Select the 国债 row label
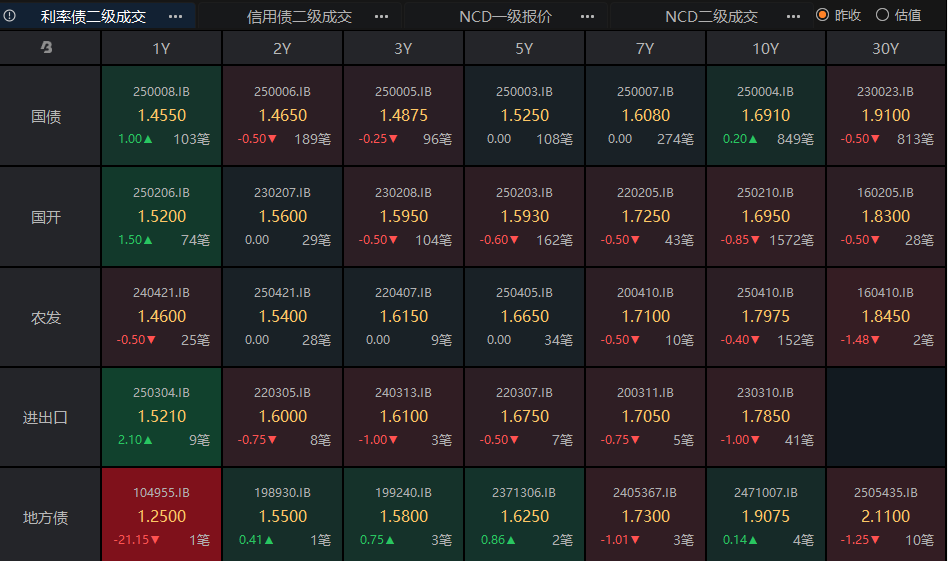This screenshot has width=948, height=561. click(x=46, y=117)
